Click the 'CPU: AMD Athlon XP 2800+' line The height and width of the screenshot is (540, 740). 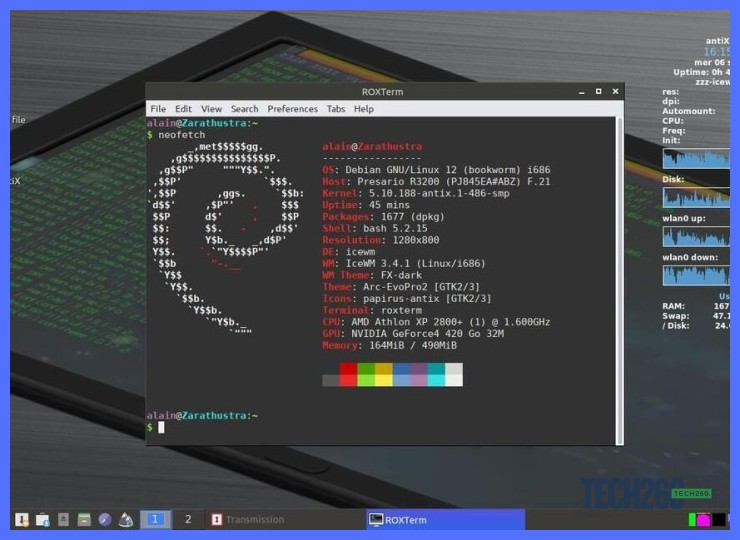(436, 322)
